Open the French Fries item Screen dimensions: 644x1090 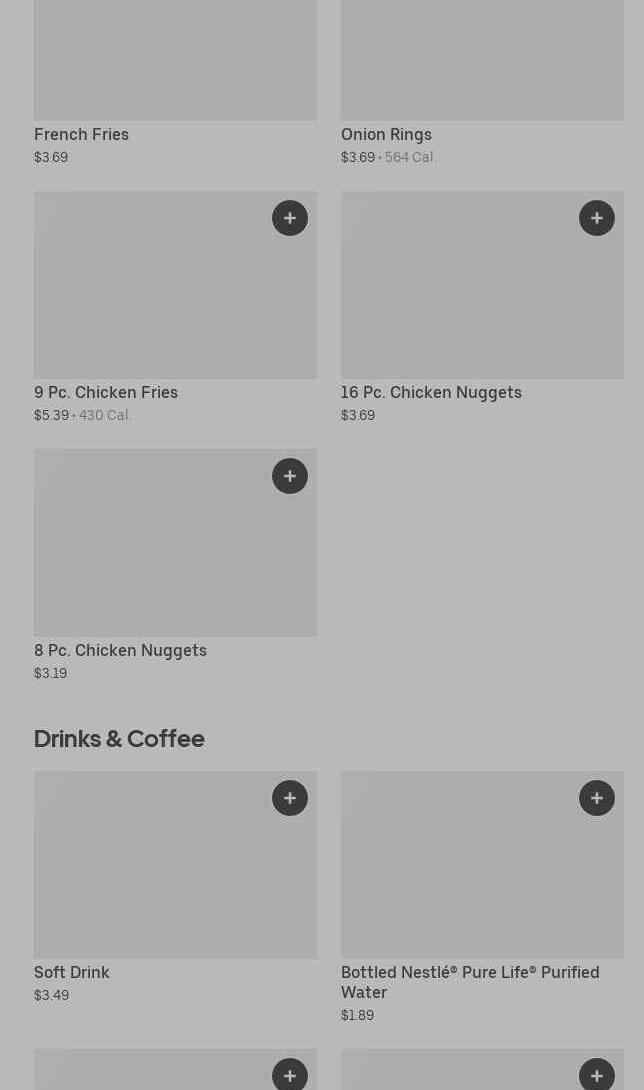[x=82, y=134]
